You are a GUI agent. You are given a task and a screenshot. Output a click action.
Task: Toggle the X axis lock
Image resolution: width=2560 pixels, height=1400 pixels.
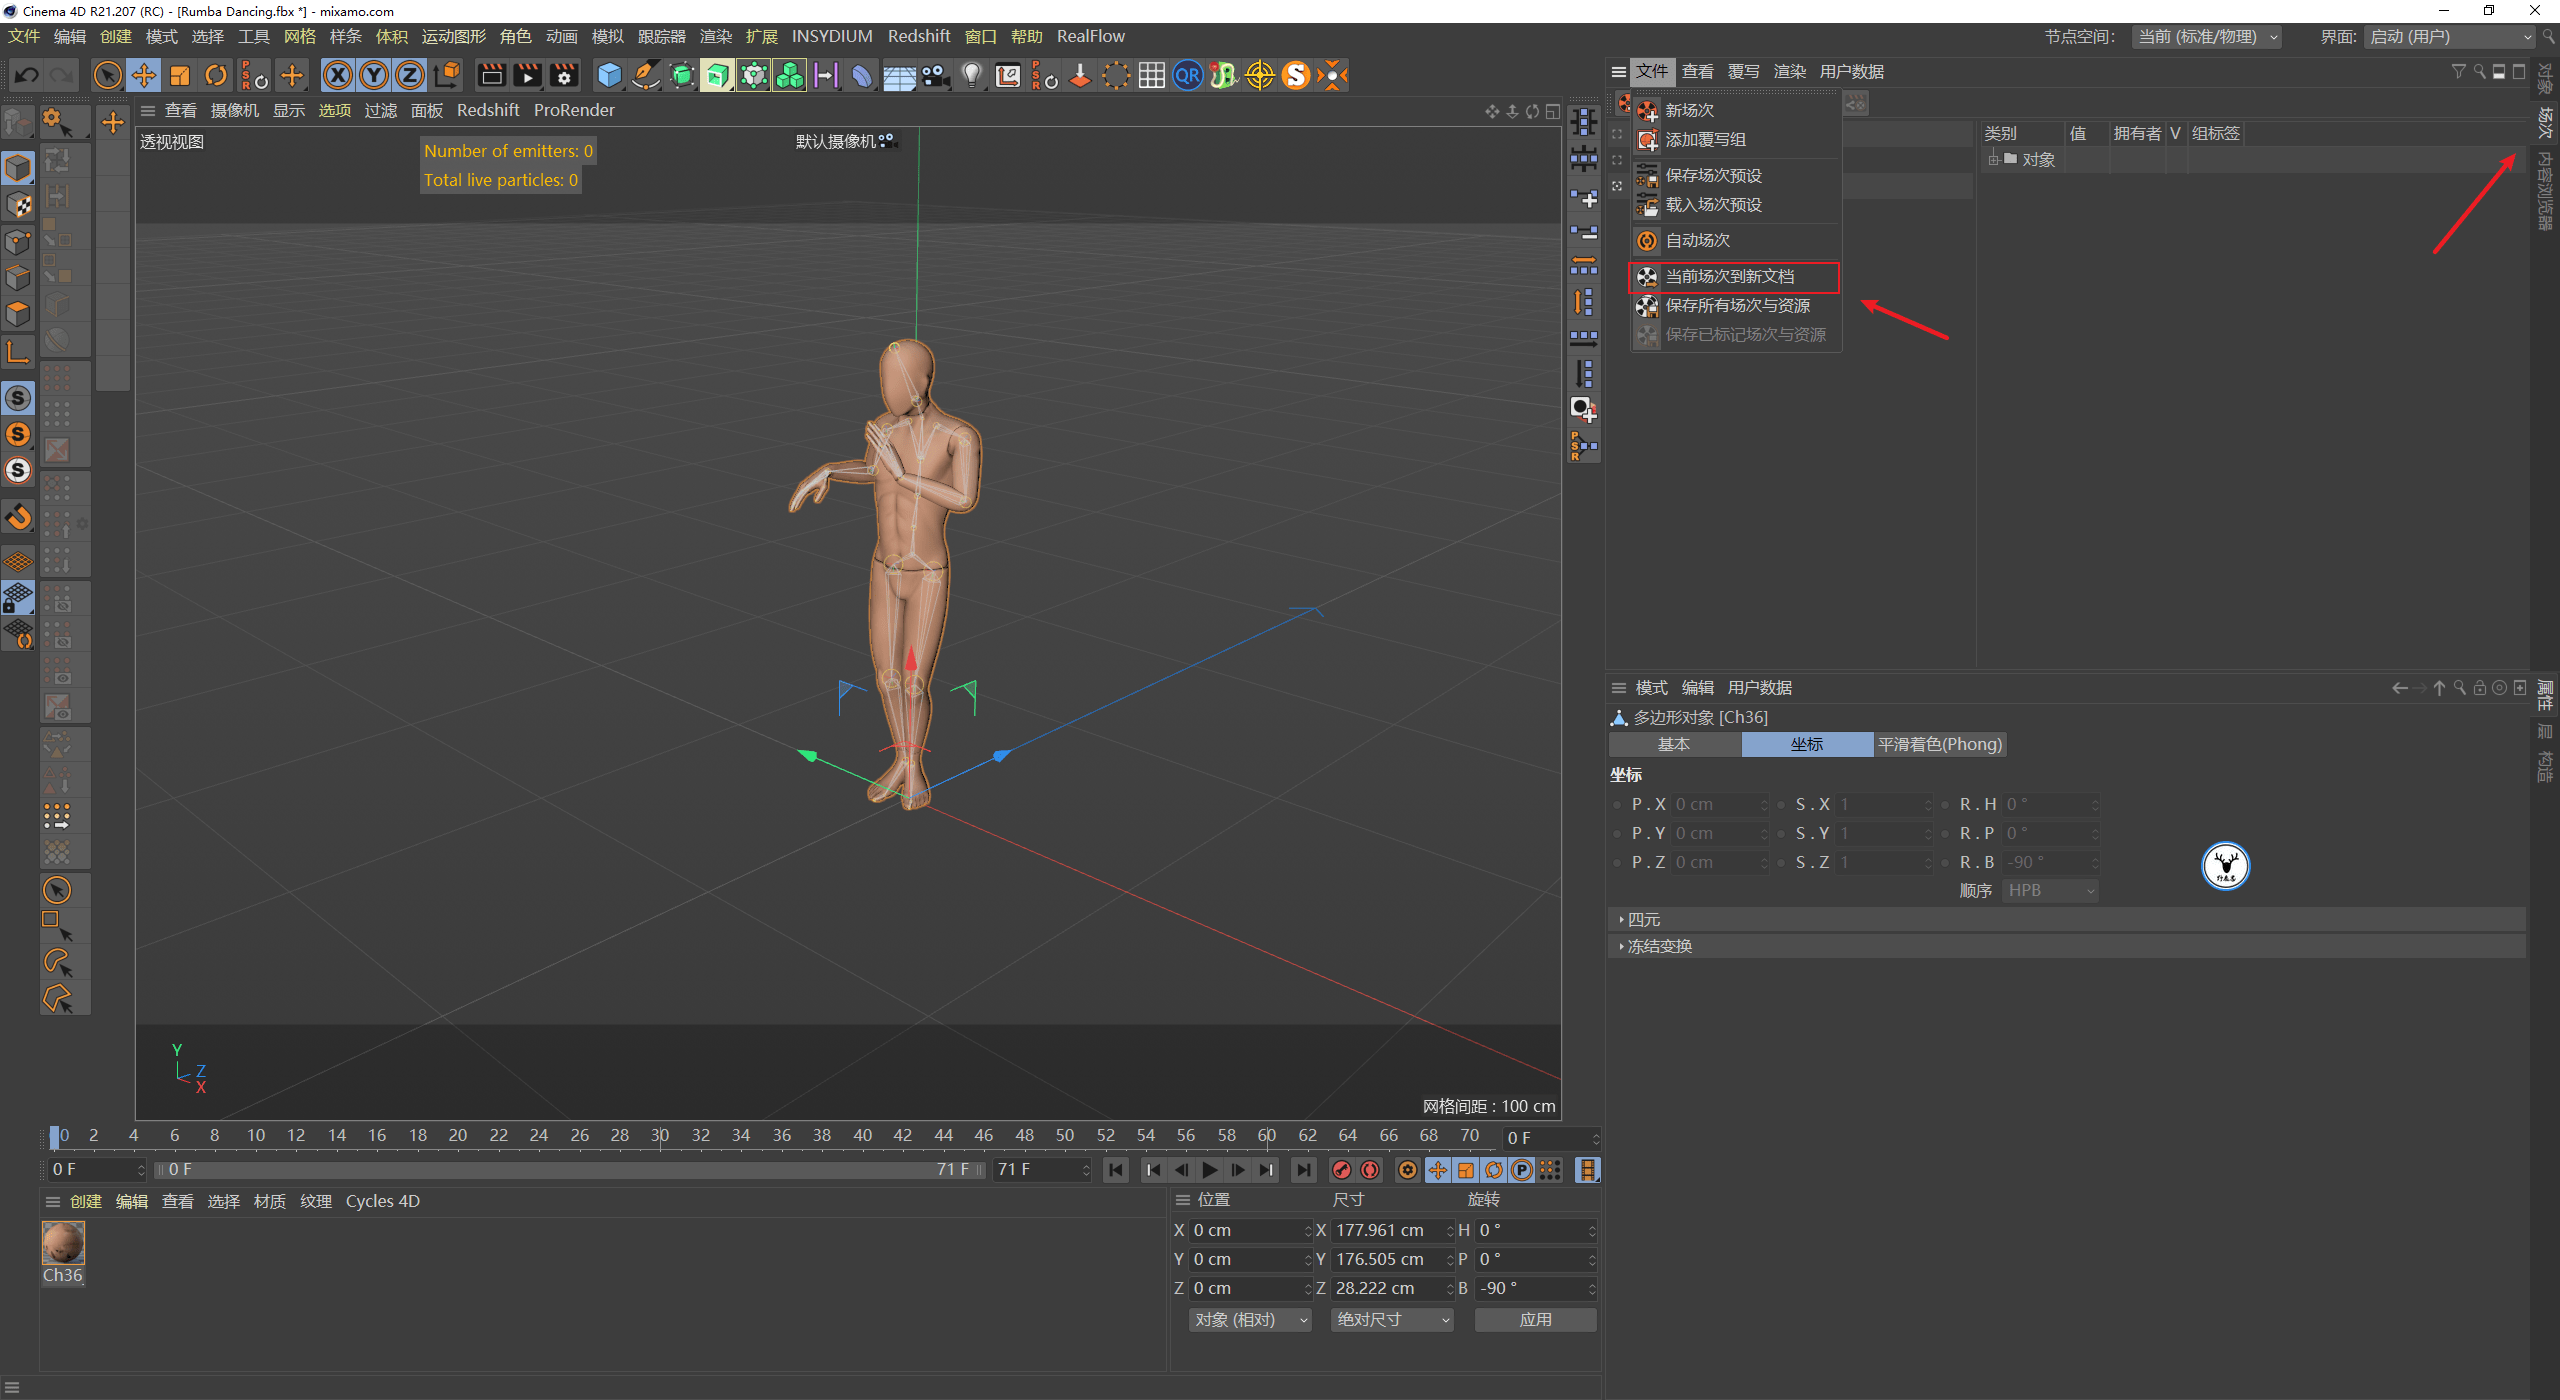click(338, 75)
